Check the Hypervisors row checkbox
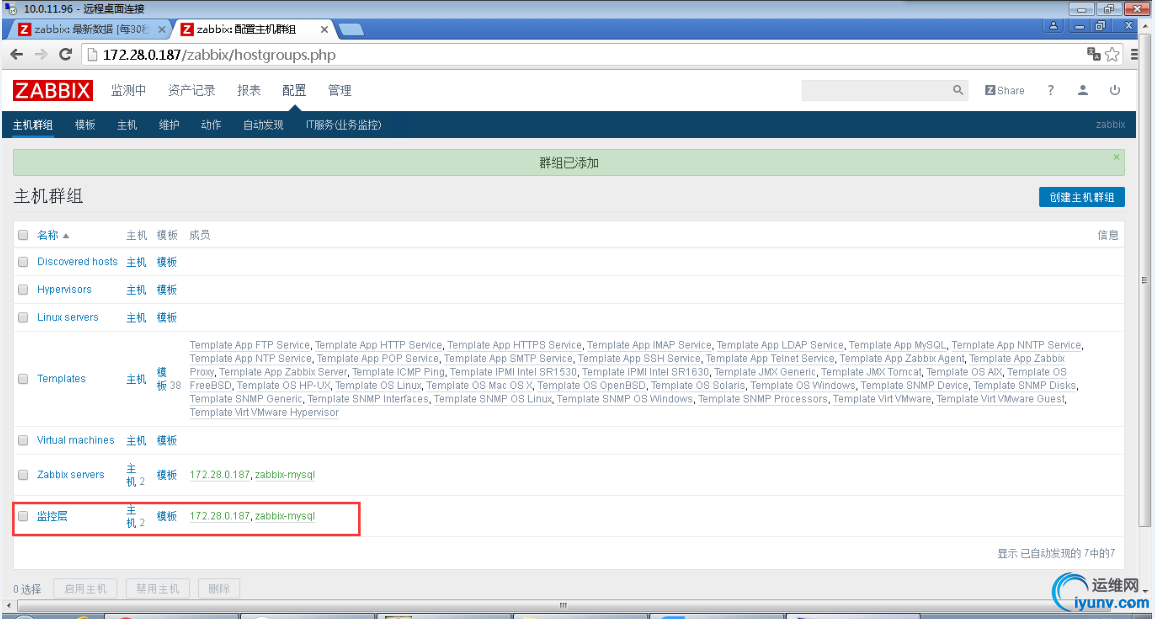This screenshot has height=619, width=1155. coord(23,290)
